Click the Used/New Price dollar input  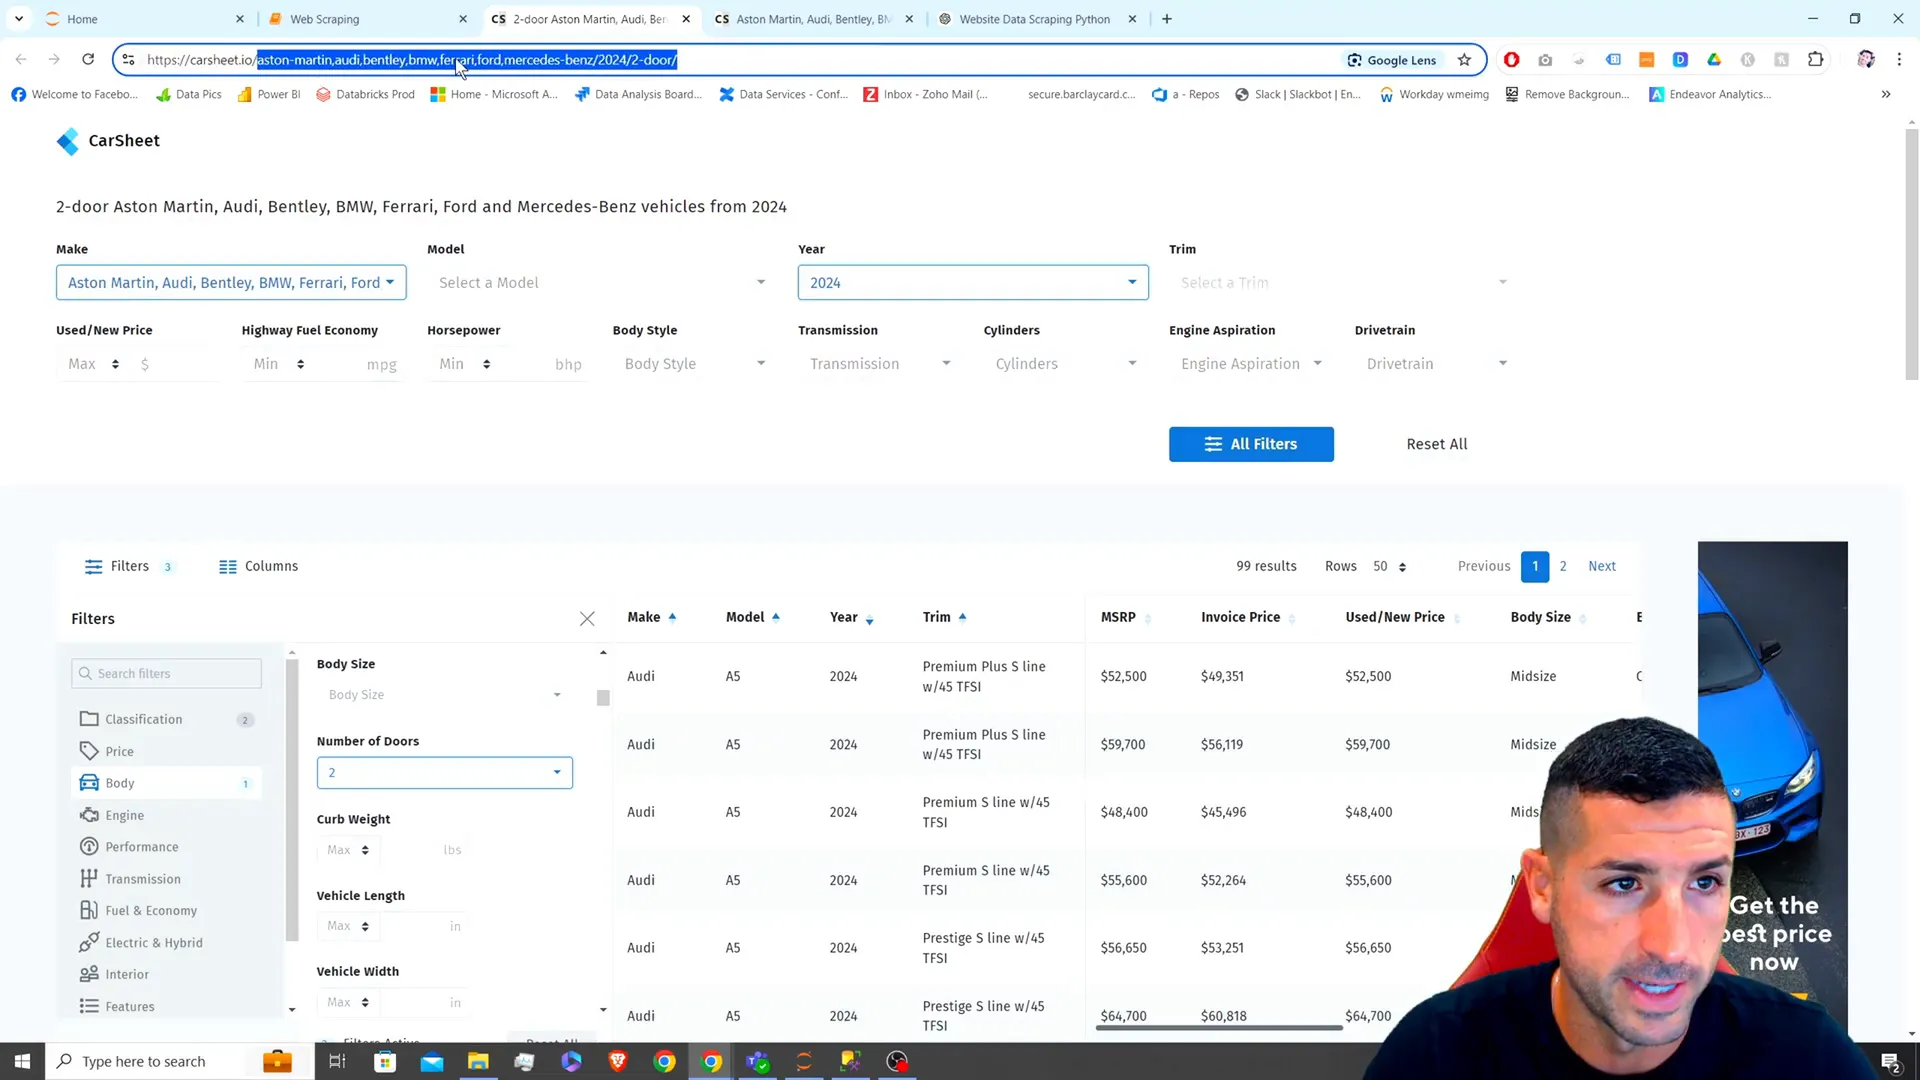pos(177,364)
